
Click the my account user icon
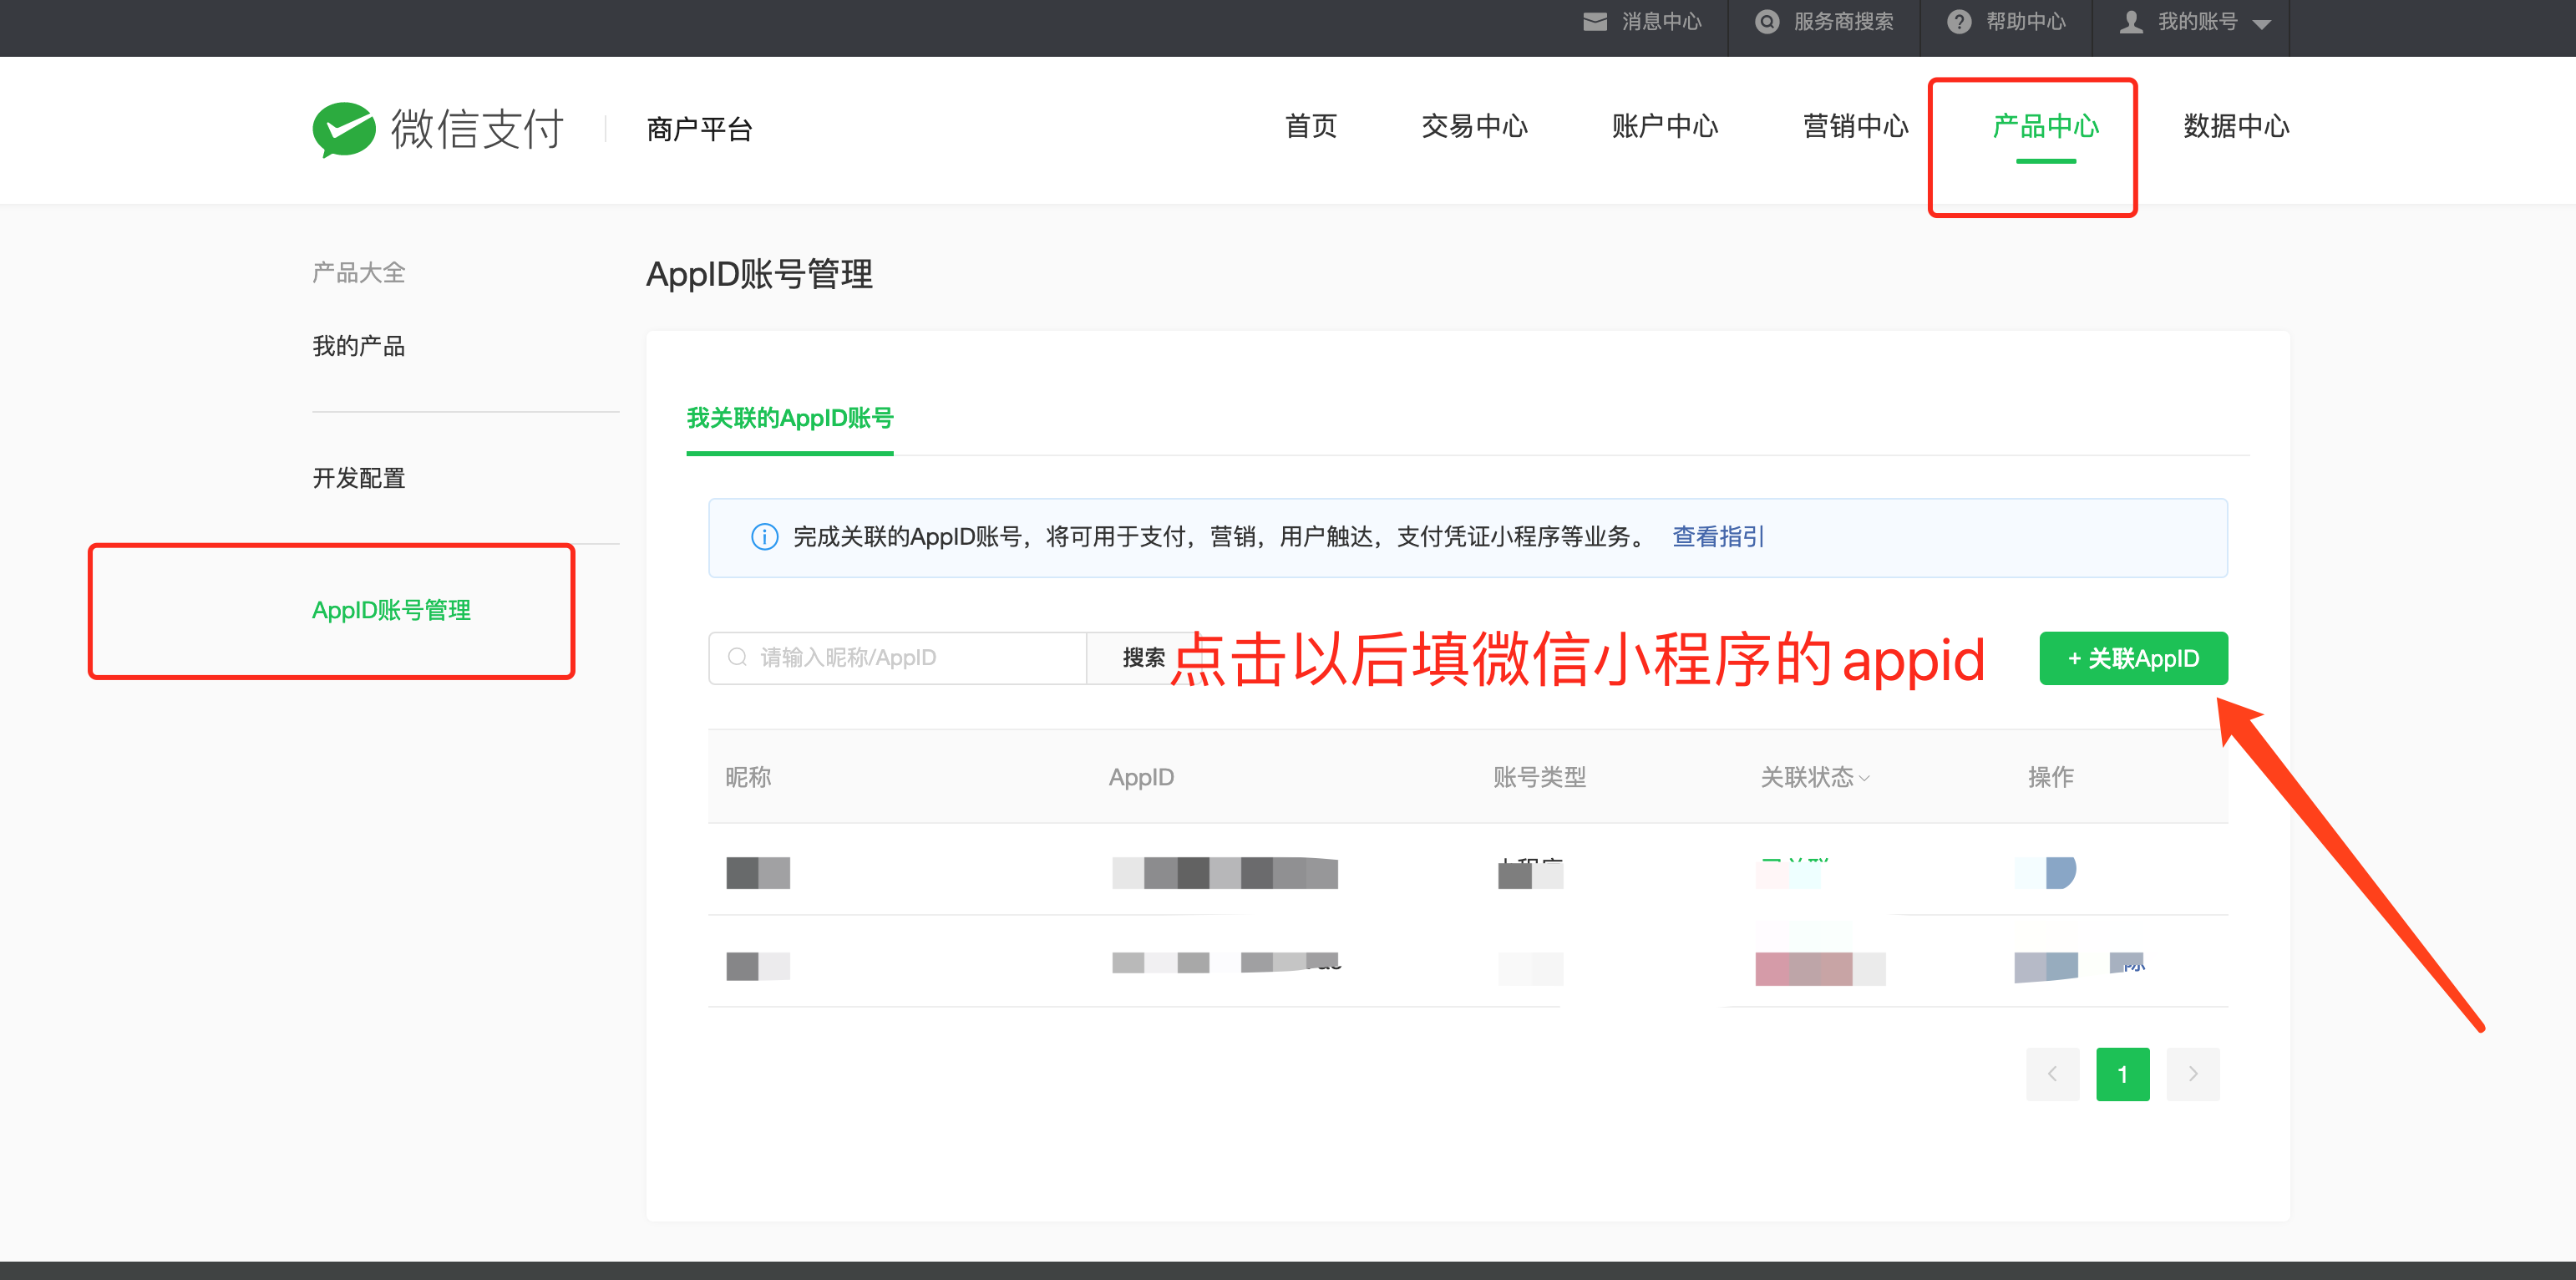point(2131,22)
